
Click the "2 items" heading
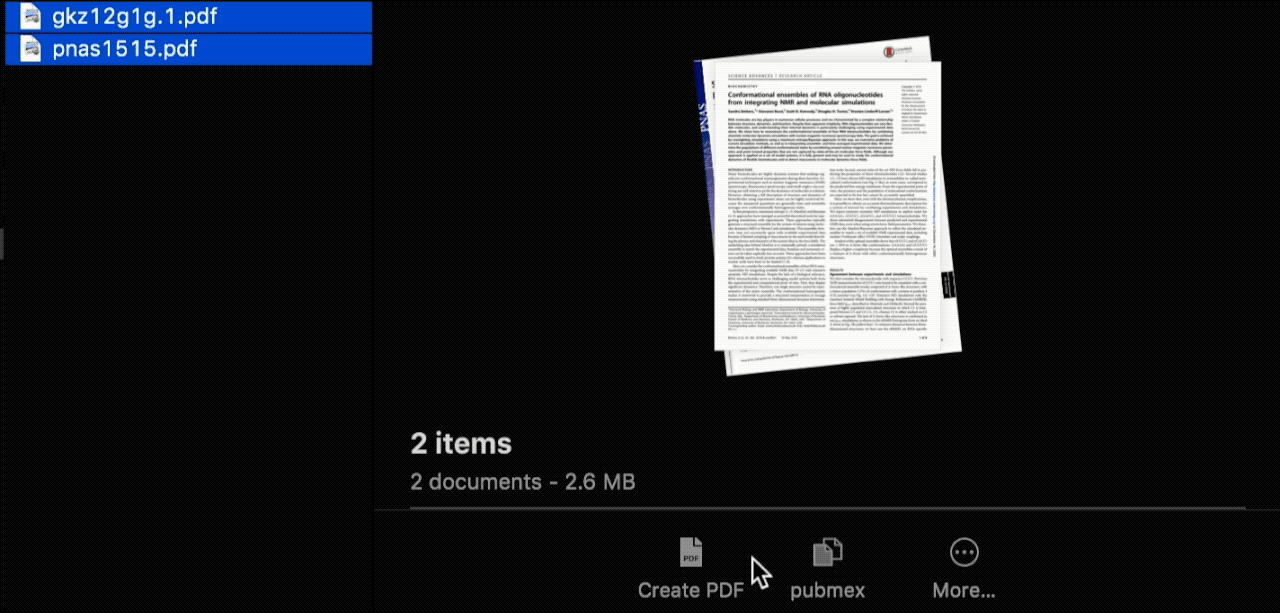click(461, 444)
